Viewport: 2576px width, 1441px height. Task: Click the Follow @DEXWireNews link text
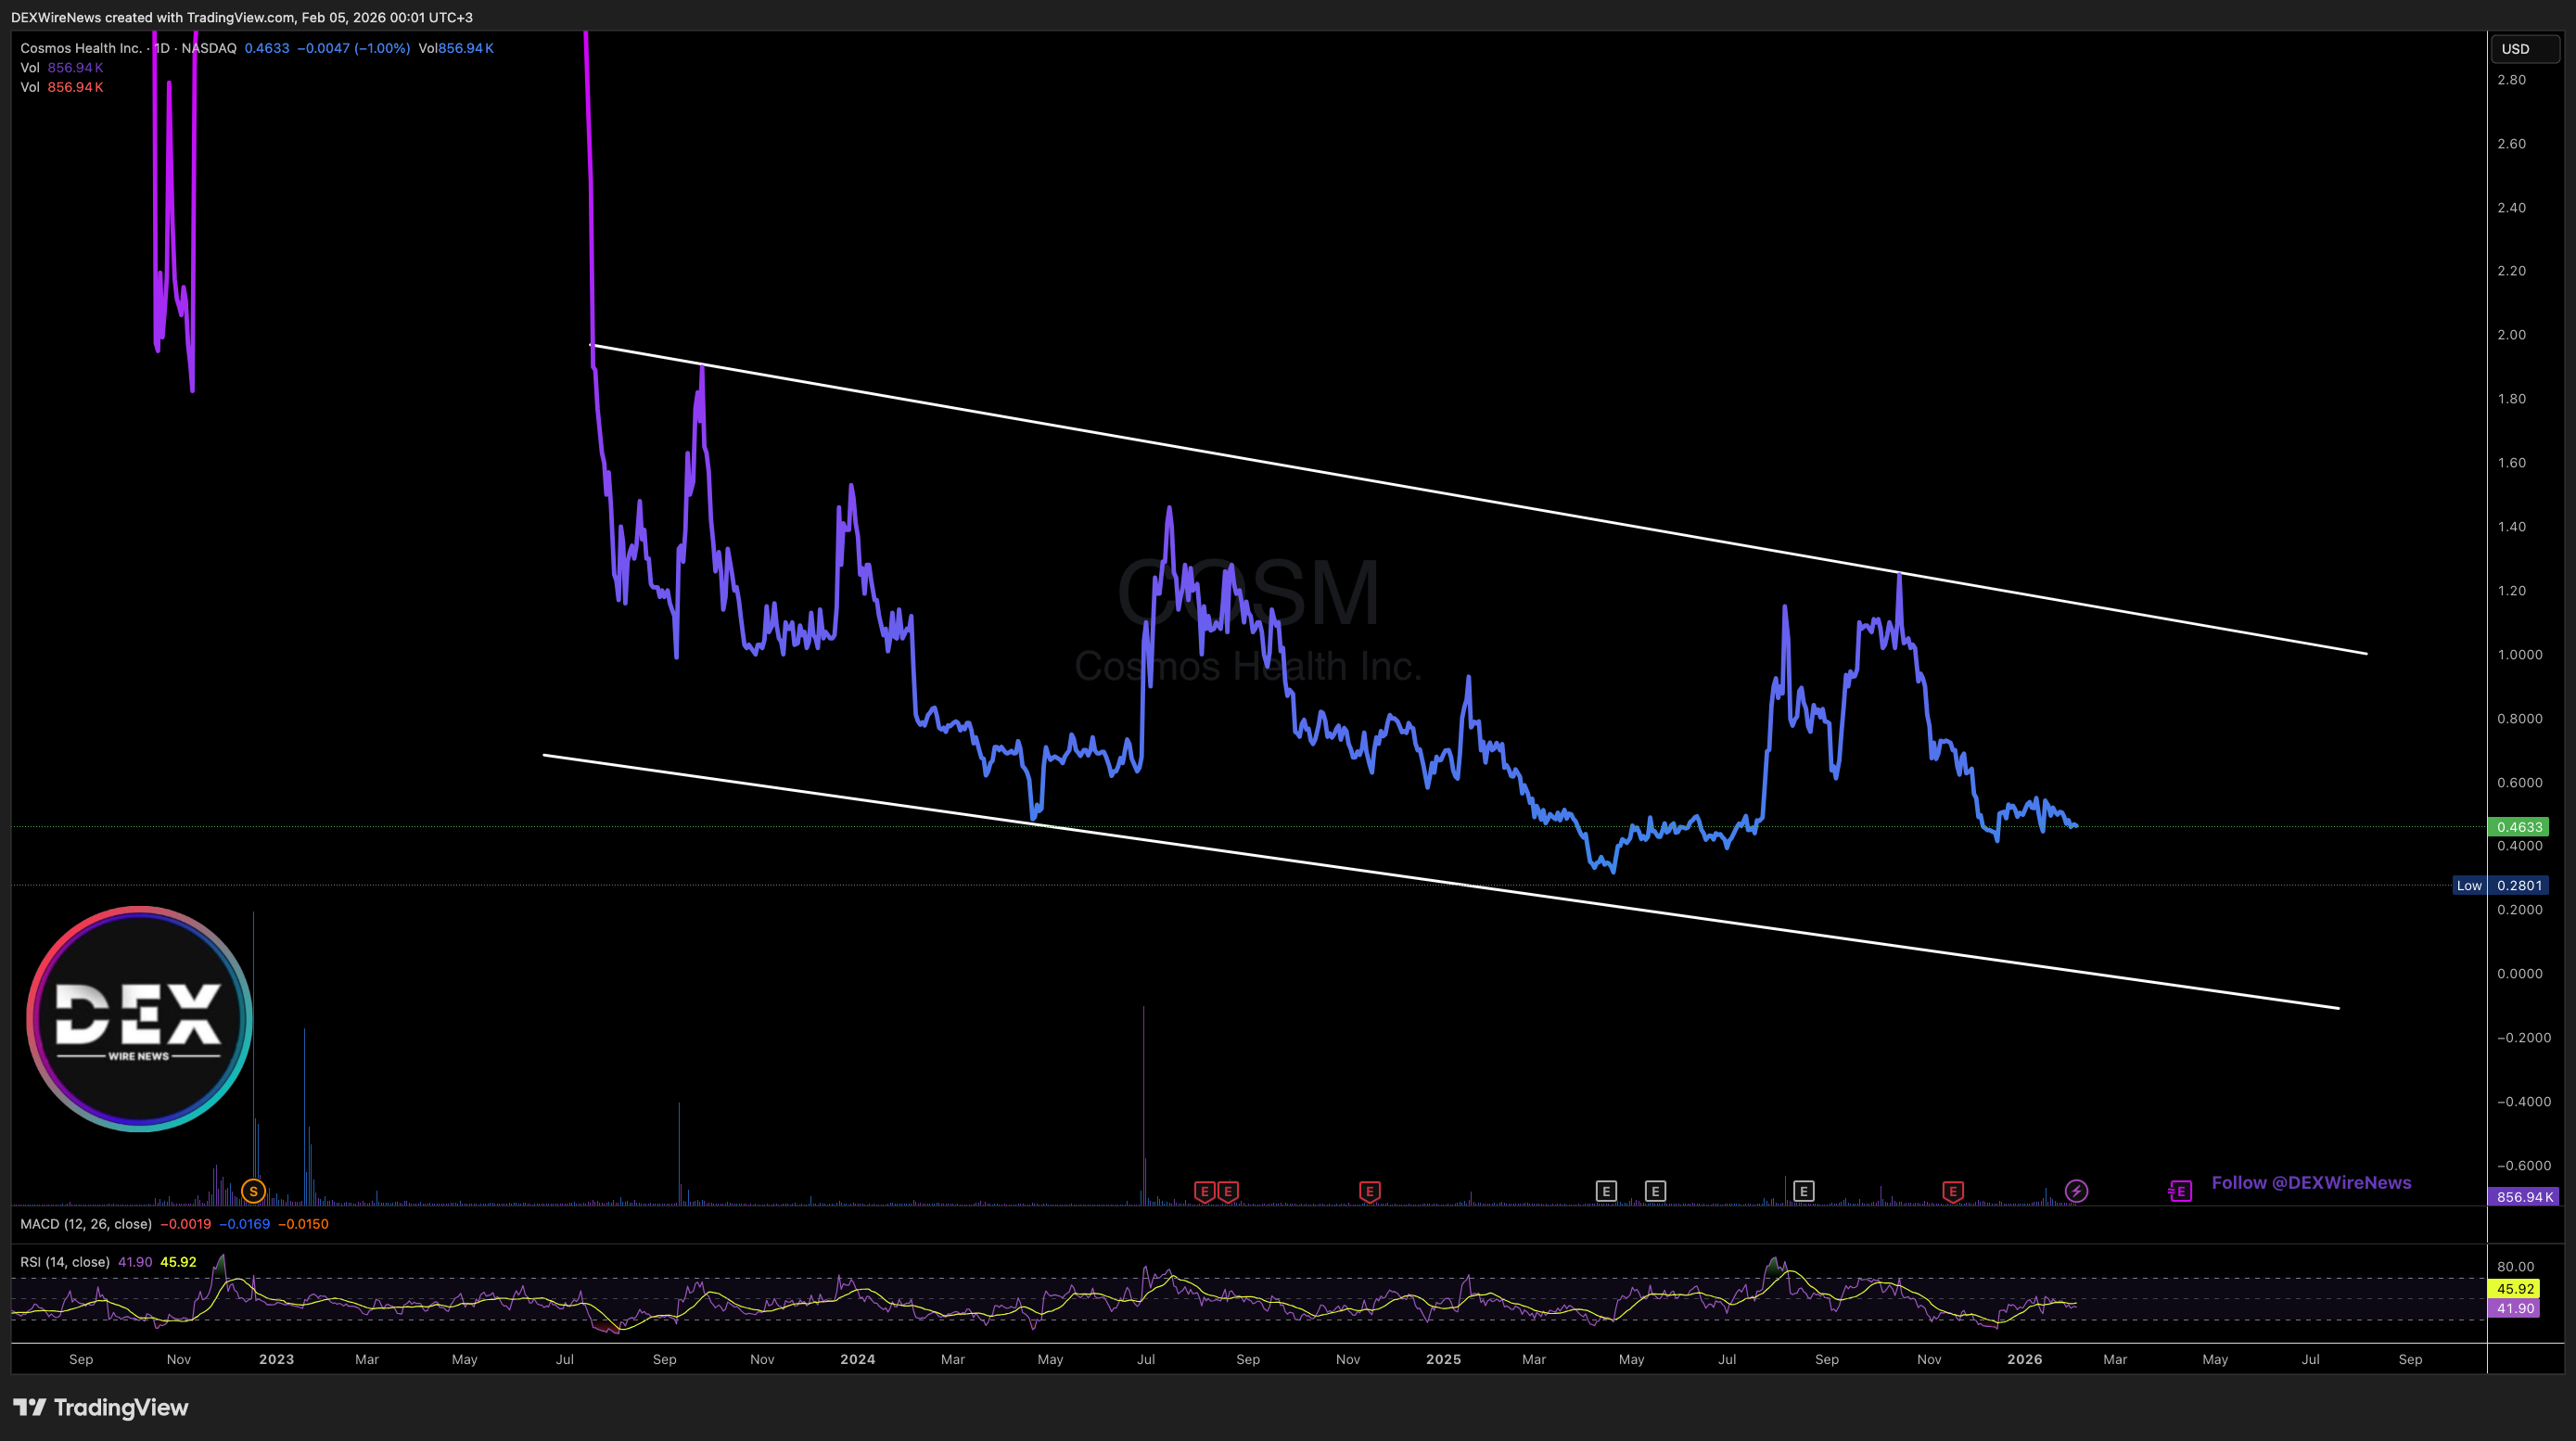(x=2310, y=1183)
